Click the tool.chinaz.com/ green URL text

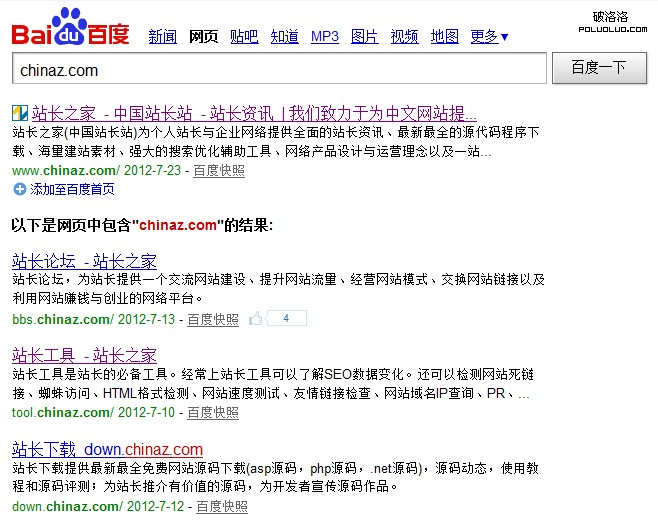tap(63, 413)
